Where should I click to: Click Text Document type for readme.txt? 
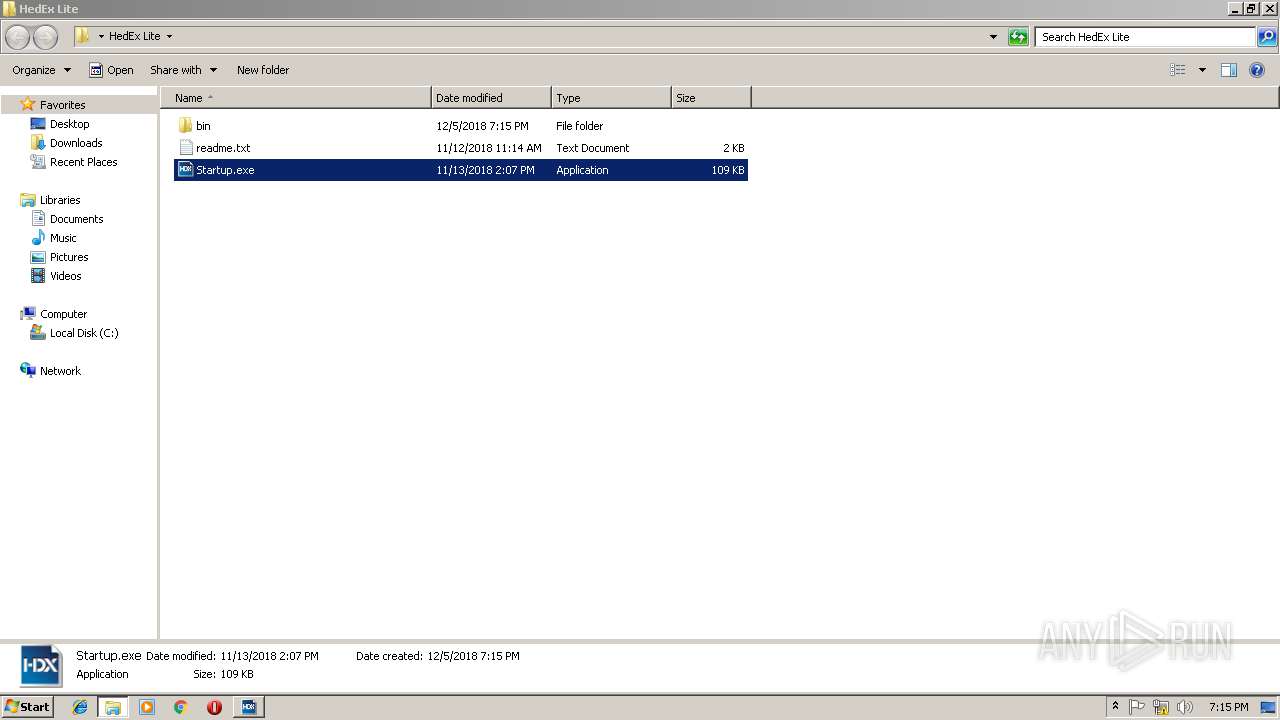pos(593,148)
